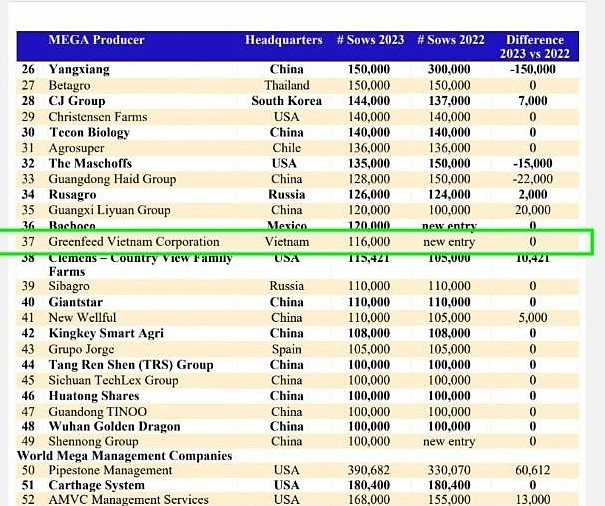Screen dimensions: 605x506
Task: Select the 390,682 sows 2023 value
Action: click(369, 470)
